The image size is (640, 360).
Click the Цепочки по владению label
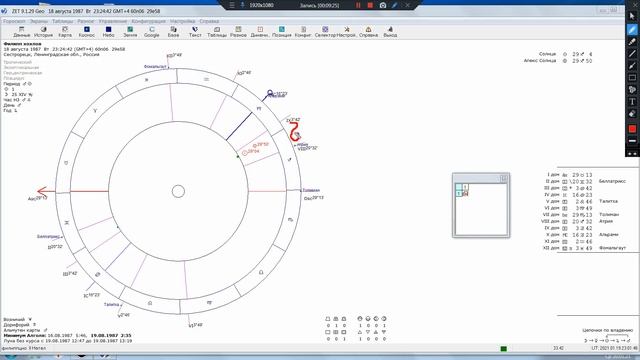tap(607, 330)
